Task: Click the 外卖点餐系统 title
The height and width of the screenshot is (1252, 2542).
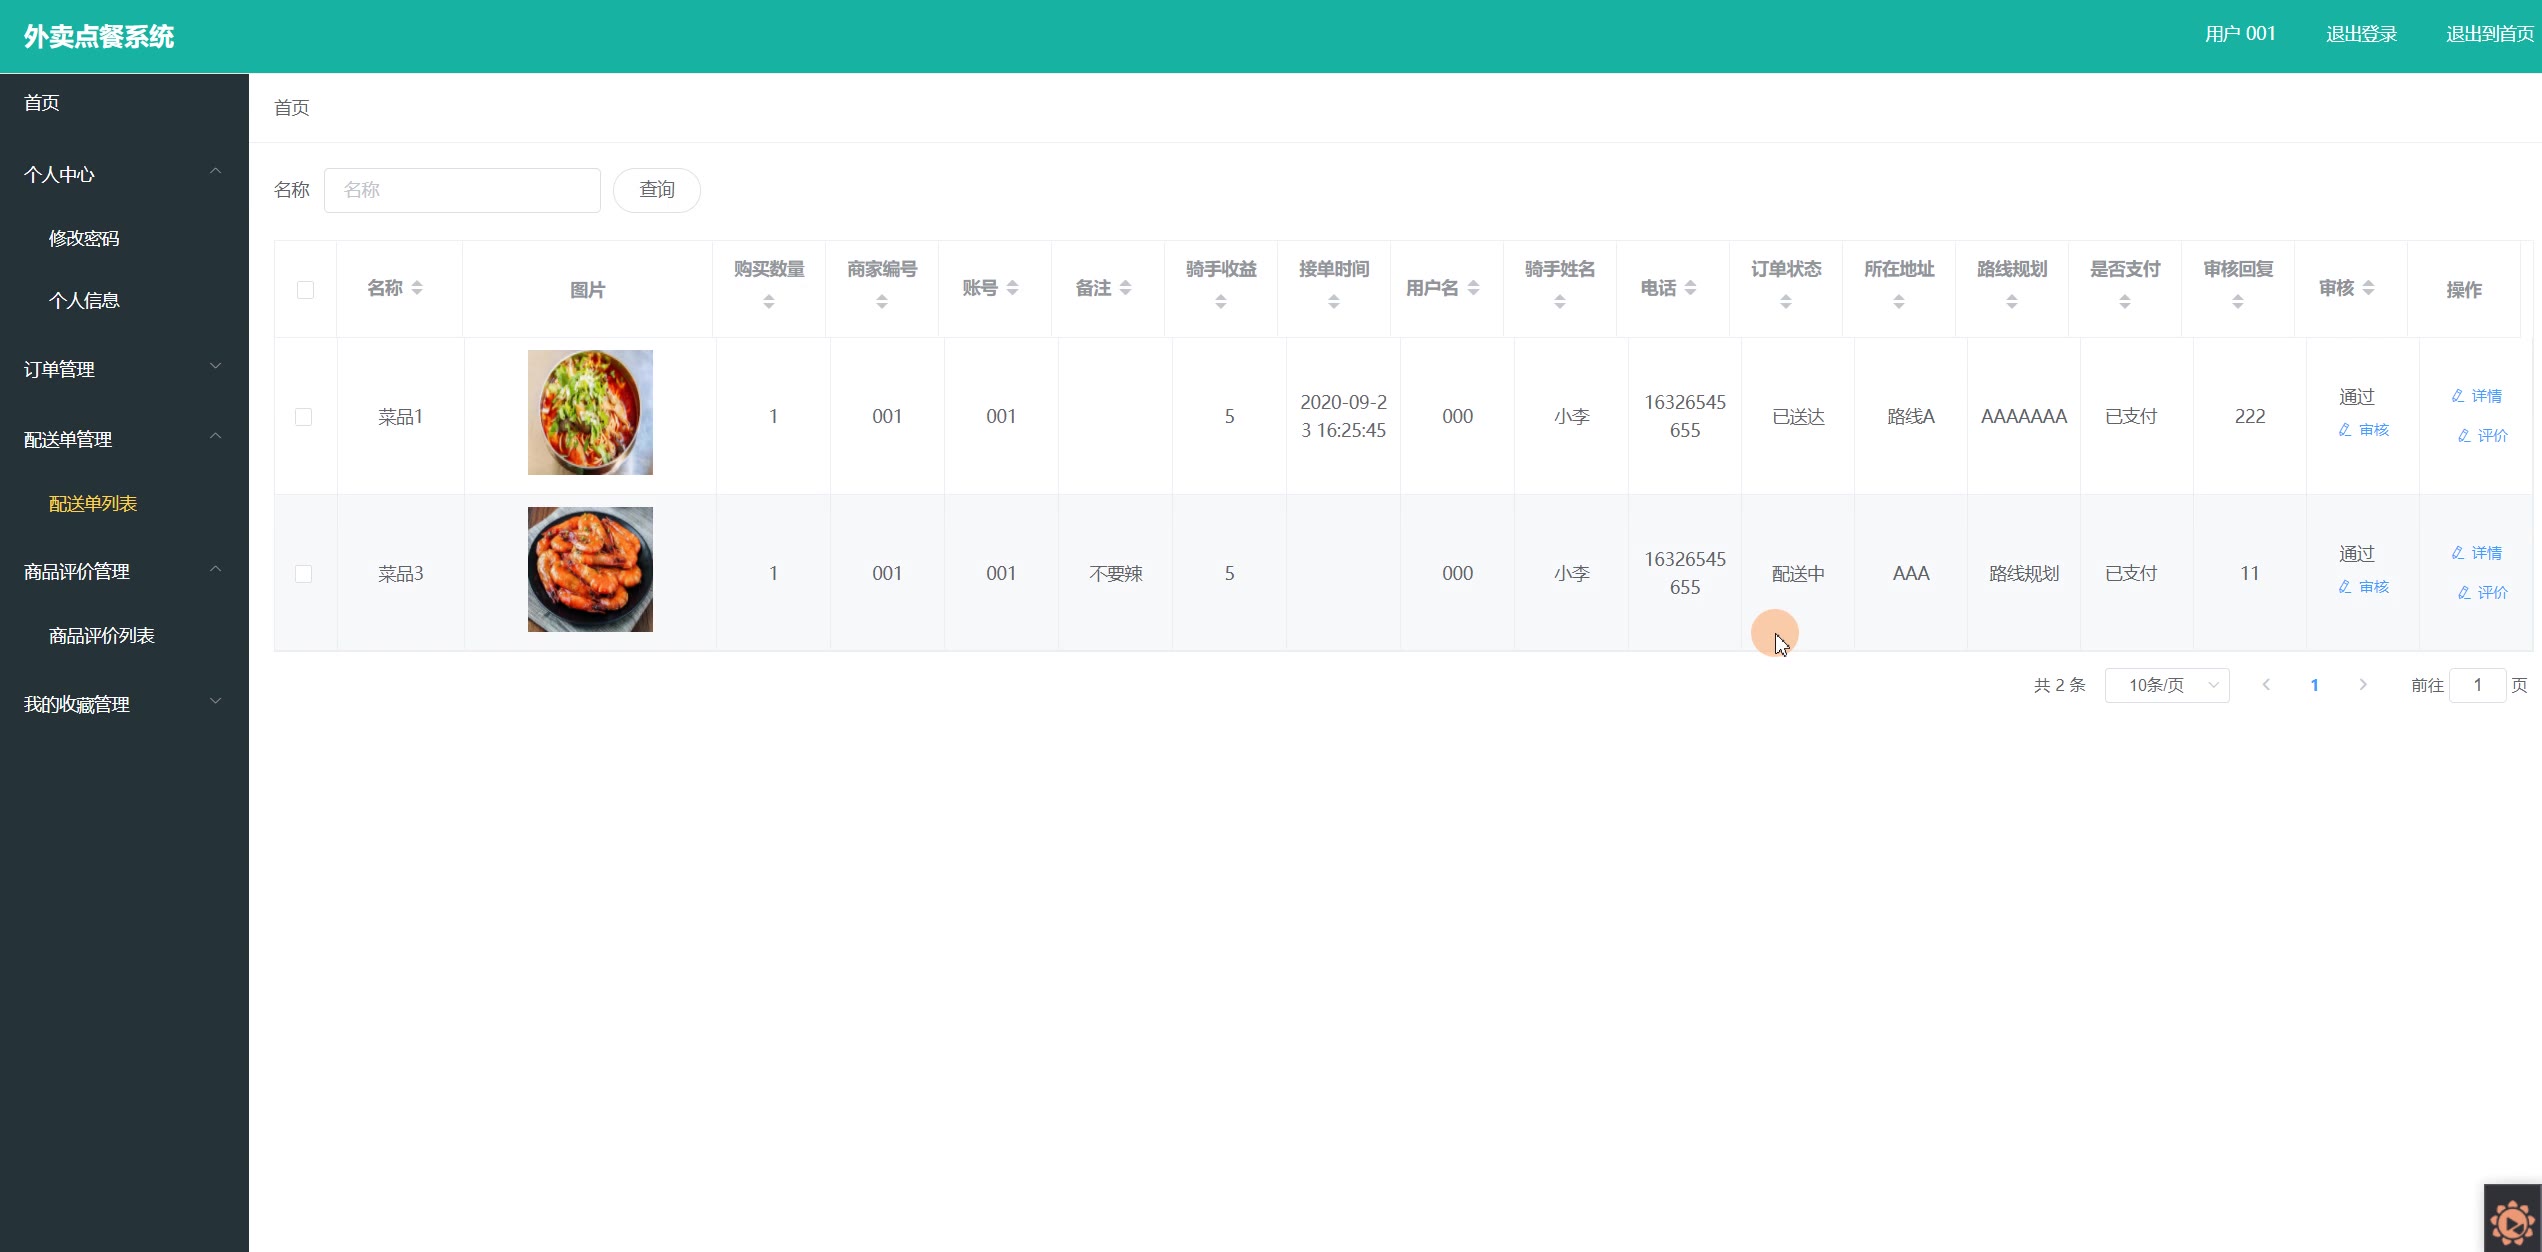Action: click(x=99, y=37)
